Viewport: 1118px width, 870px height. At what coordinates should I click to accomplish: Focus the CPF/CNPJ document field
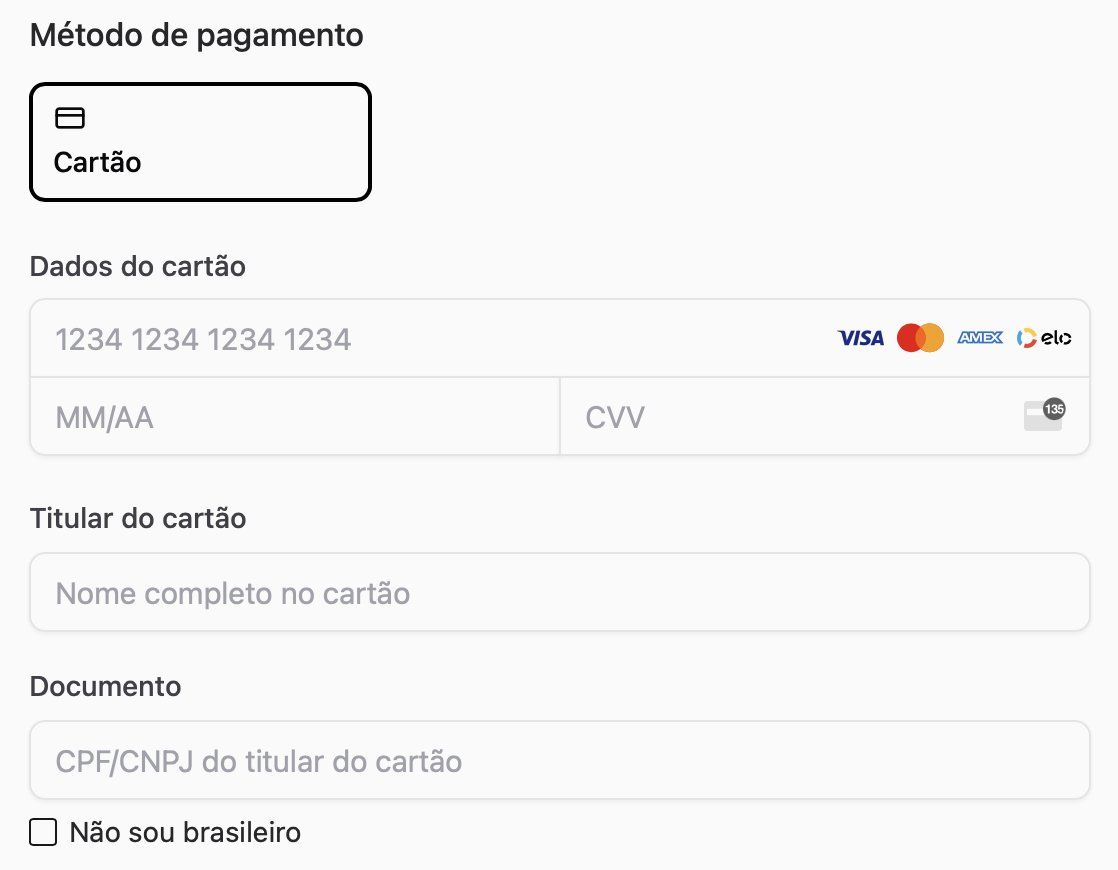(x=560, y=760)
